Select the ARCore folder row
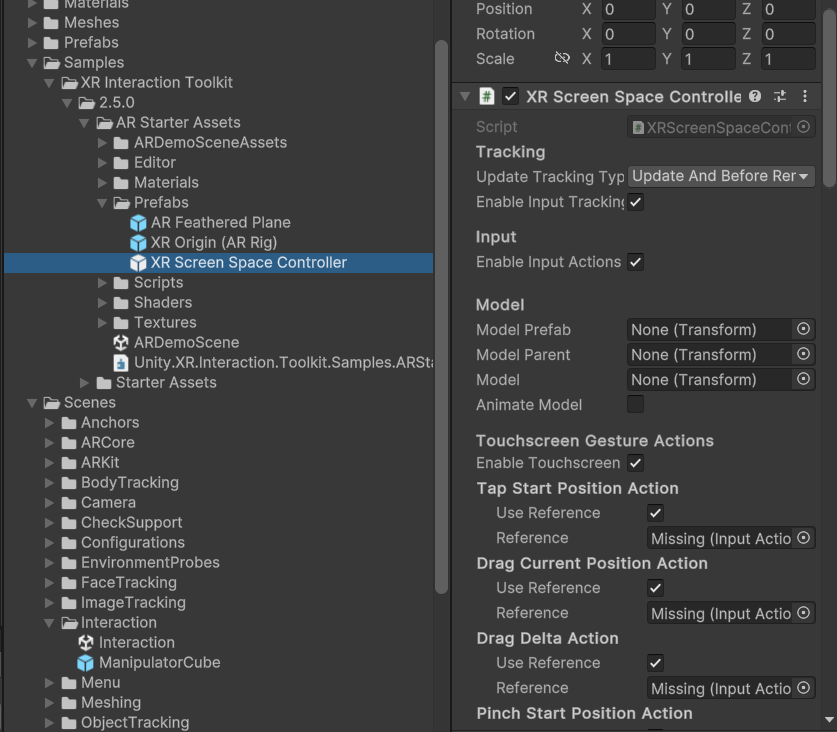 coord(219,443)
